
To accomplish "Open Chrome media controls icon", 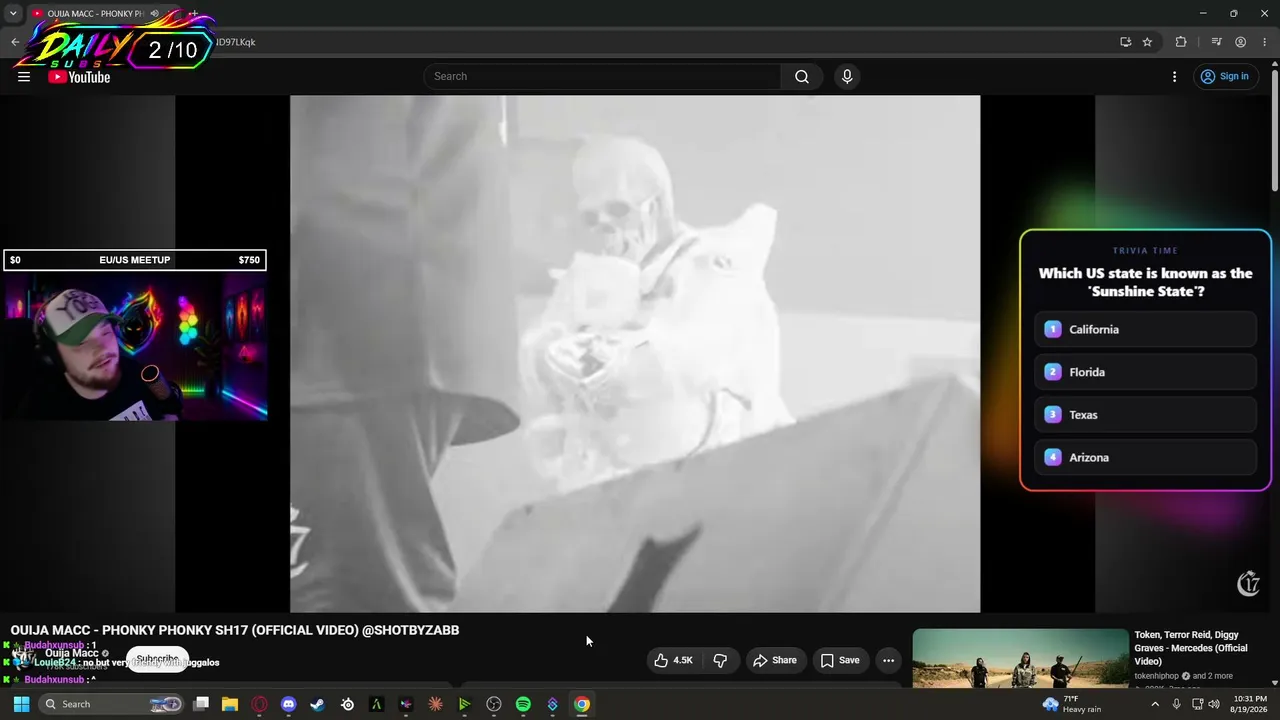I will point(1216,42).
